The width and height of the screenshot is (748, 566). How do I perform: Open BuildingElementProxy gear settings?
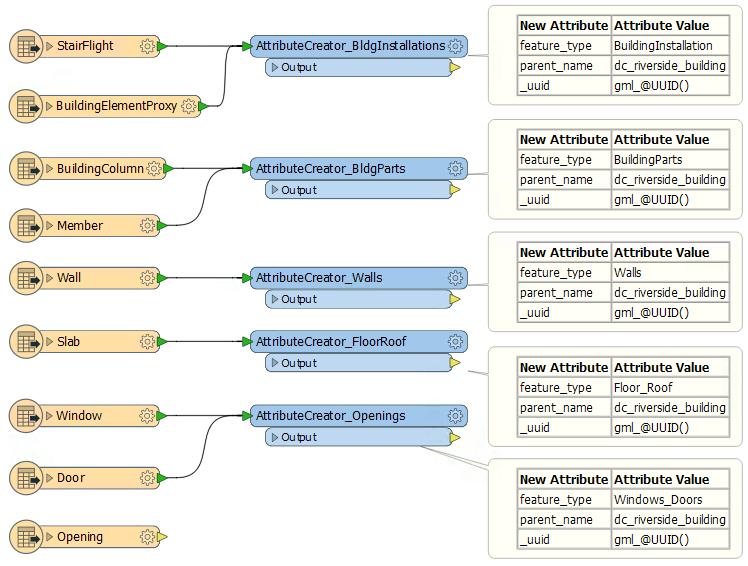click(189, 106)
